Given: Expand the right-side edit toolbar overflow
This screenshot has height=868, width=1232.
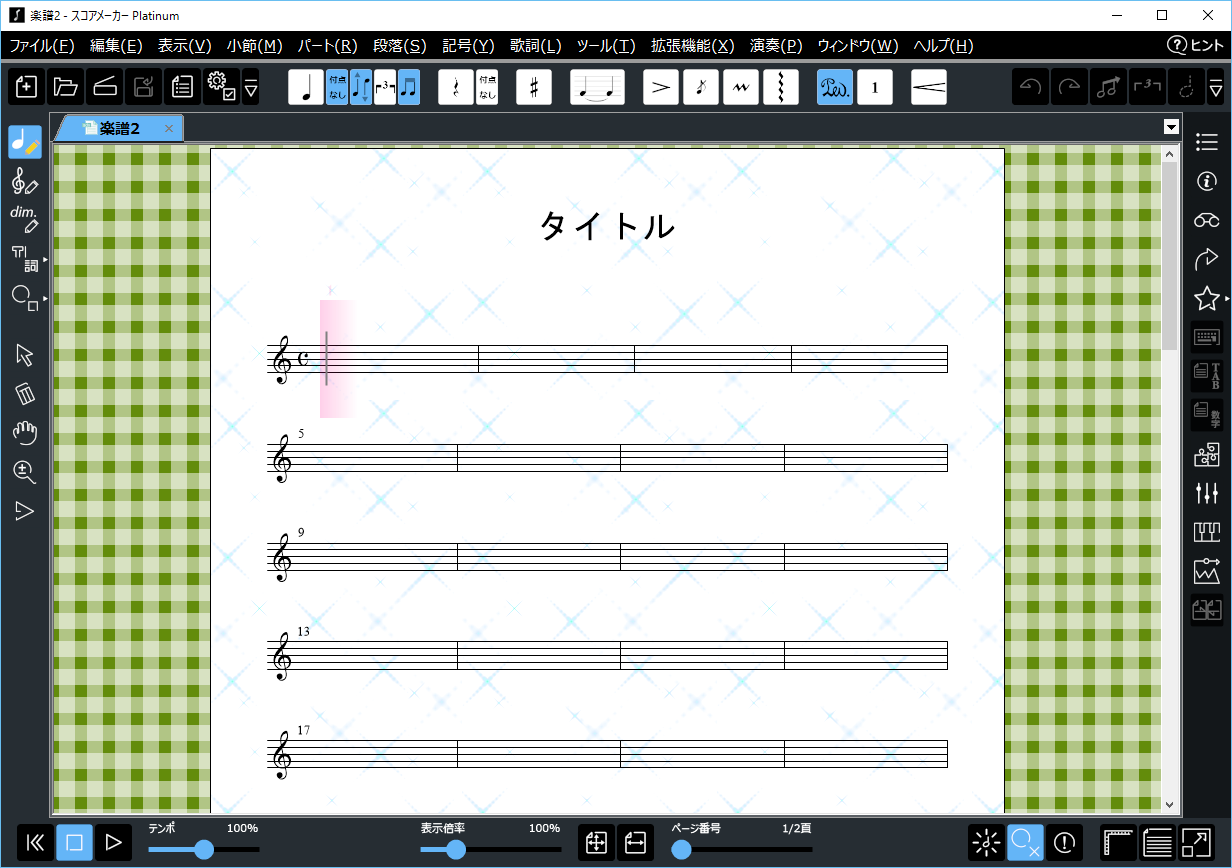Looking at the screenshot, I should [x=1215, y=88].
